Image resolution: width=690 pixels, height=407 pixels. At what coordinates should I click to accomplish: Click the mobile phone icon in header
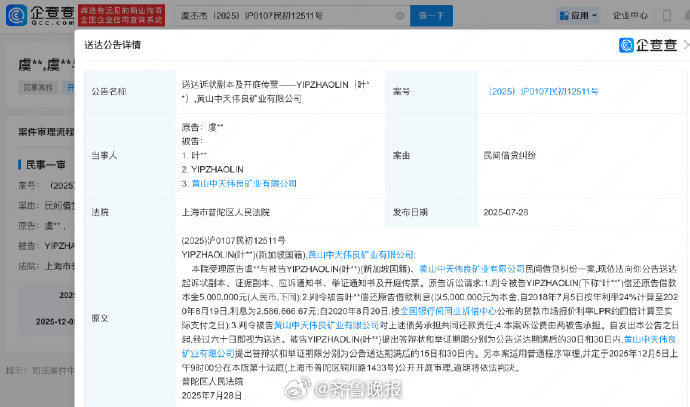point(667,16)
